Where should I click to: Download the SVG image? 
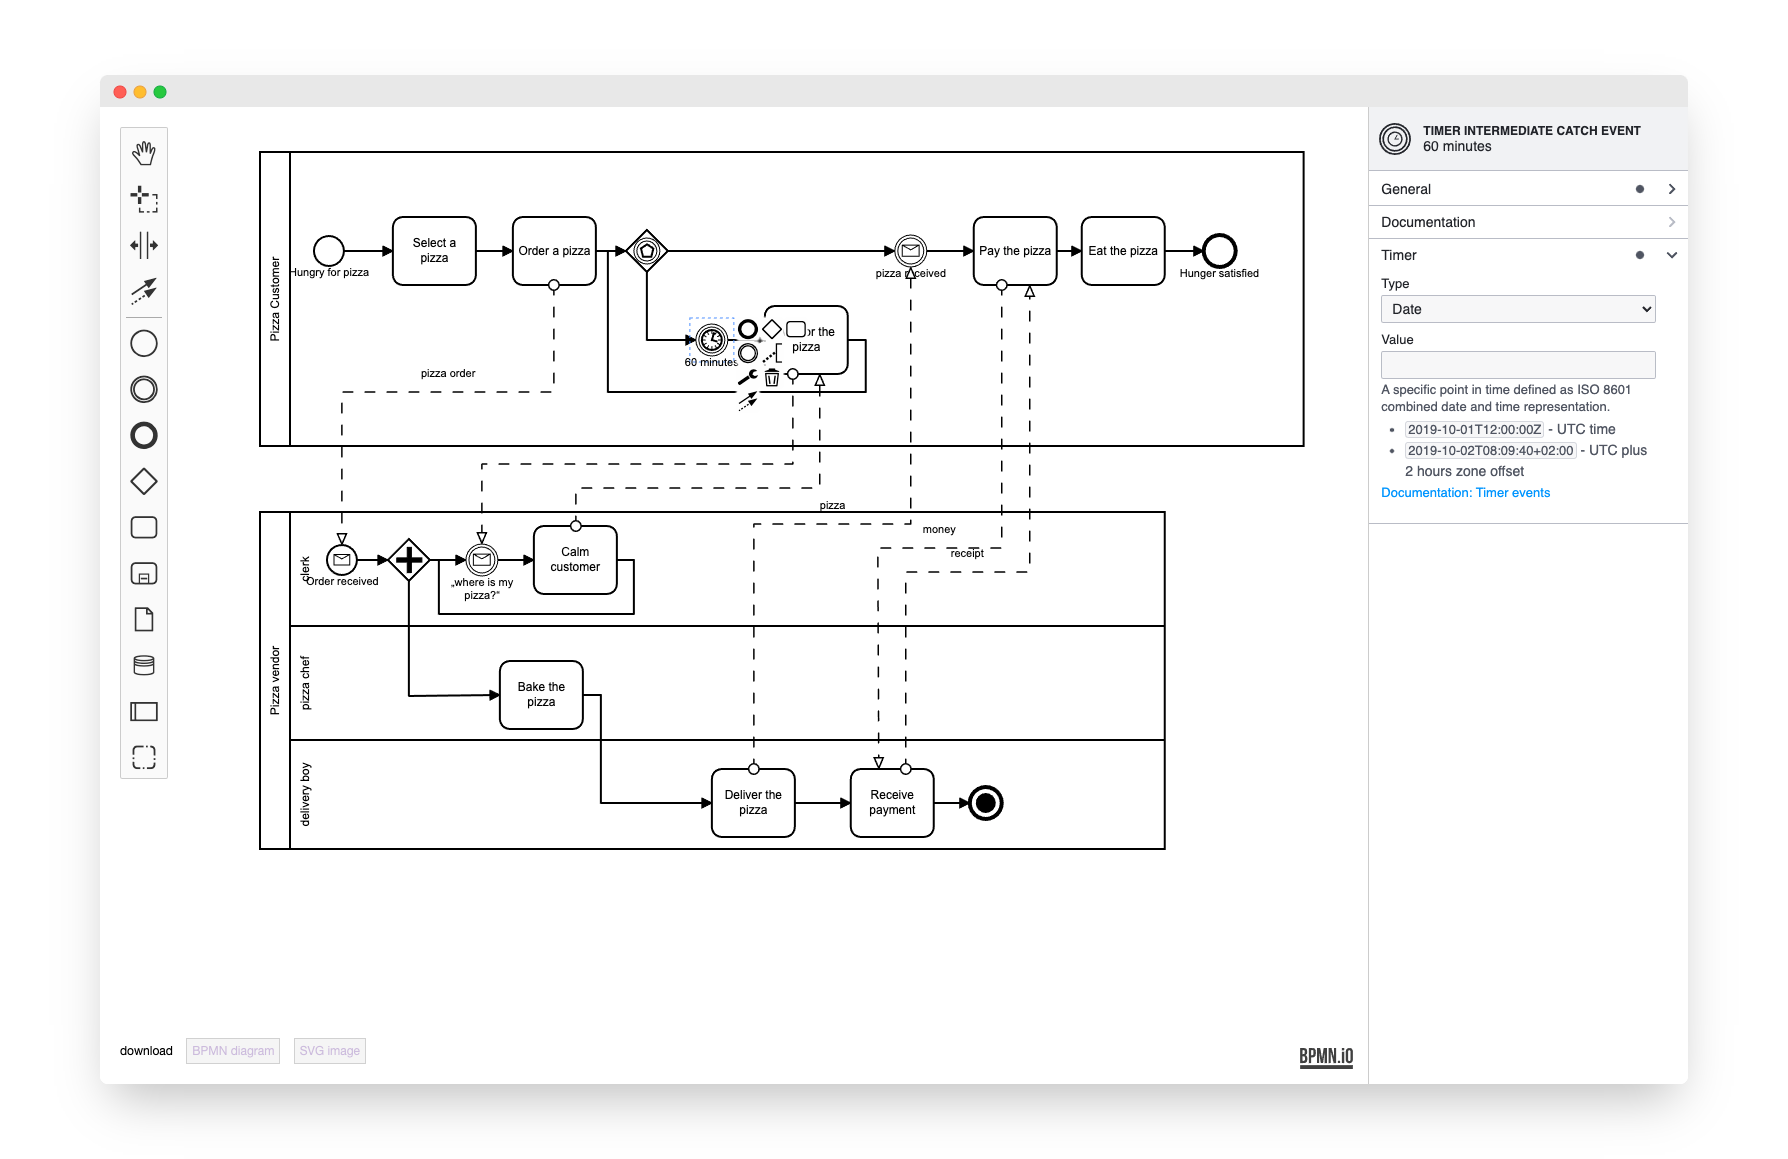pos(330,1051)
